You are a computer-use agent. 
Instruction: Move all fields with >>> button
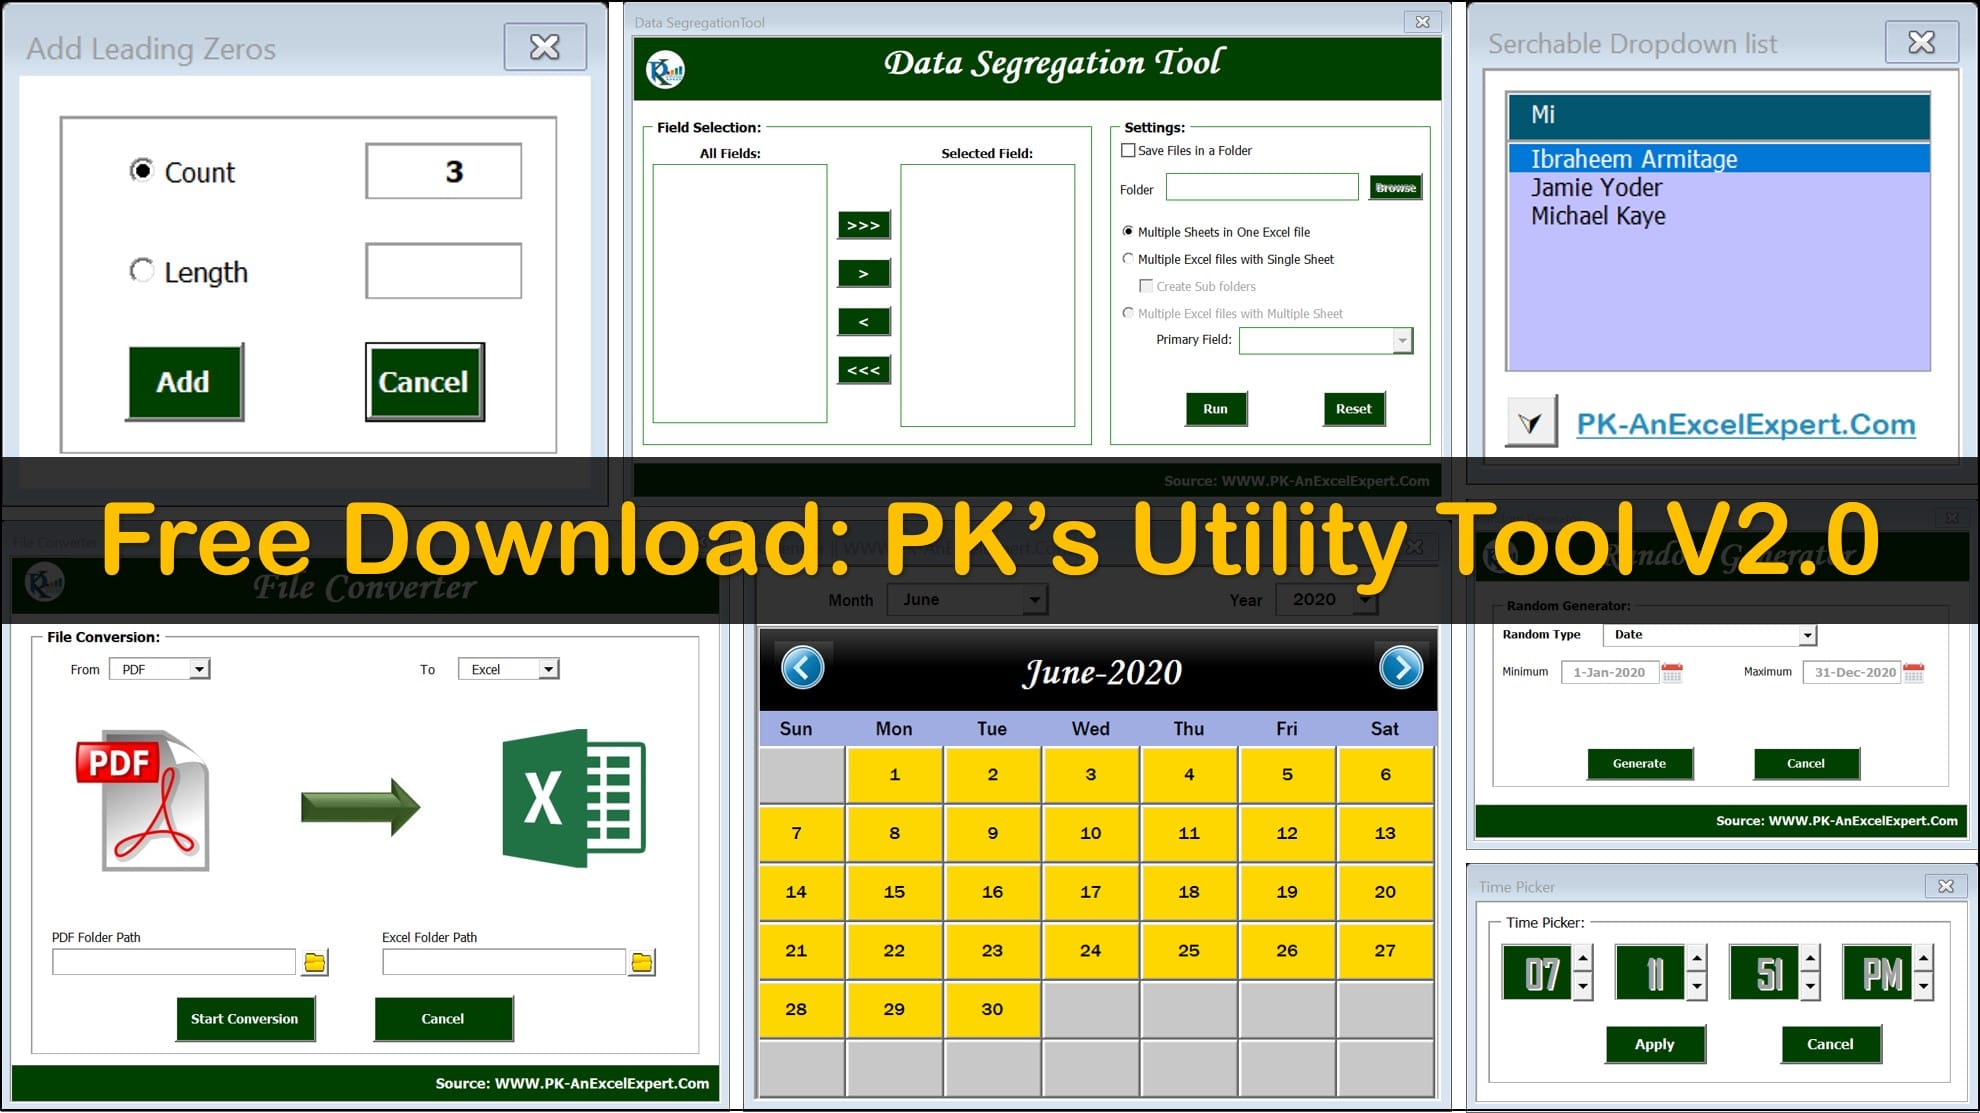coord(863,226)
